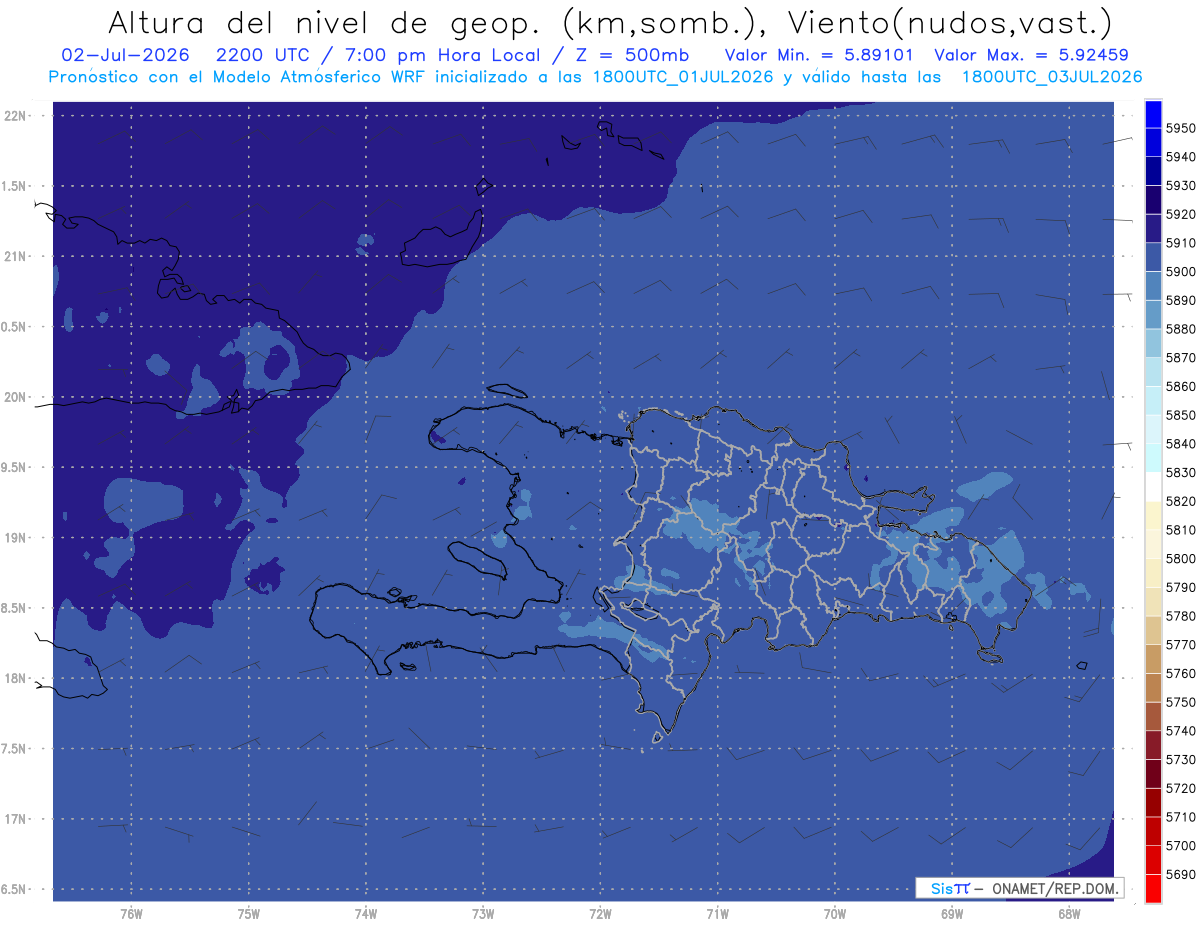1200x927 pixels.
Task: Click the '69W' longitude label
Action: (x=952, y=914)
